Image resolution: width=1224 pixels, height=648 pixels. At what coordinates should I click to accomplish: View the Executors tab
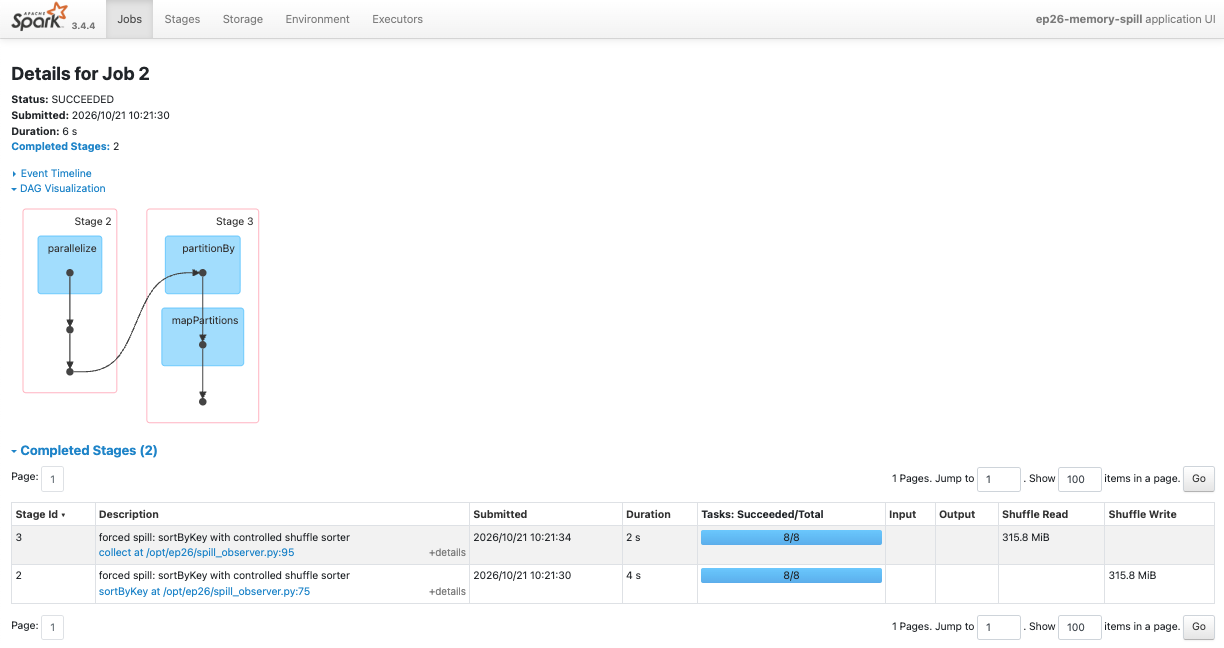coord(397,19)
